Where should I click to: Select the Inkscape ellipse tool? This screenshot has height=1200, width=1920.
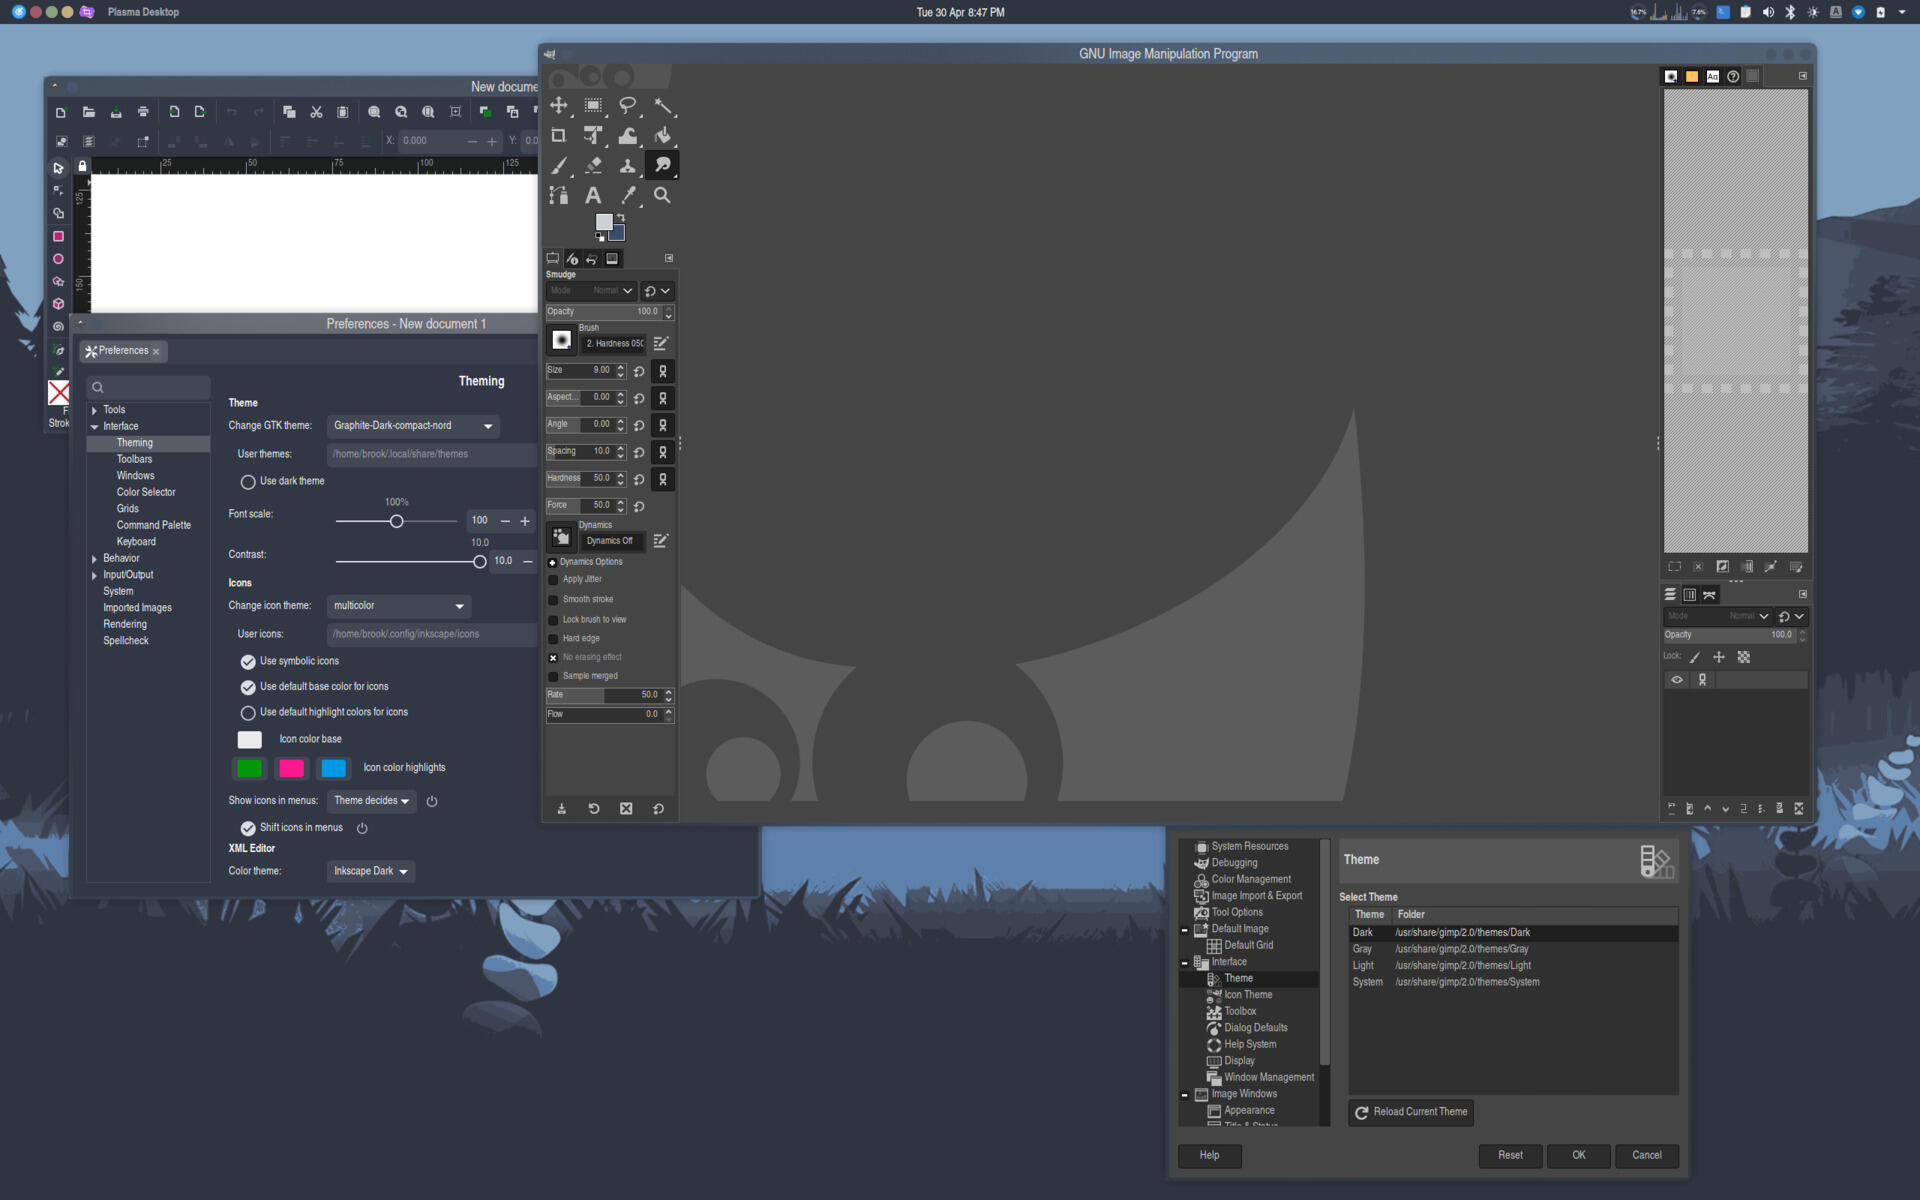(x=58, y=259)
